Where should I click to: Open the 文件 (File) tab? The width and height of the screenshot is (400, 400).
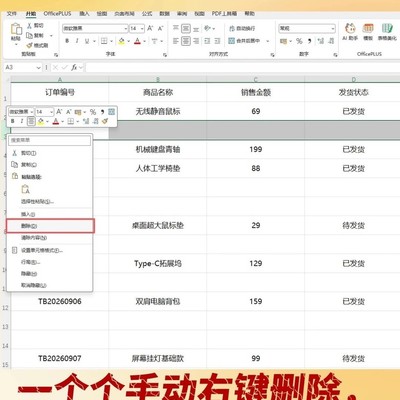[12, 13]
